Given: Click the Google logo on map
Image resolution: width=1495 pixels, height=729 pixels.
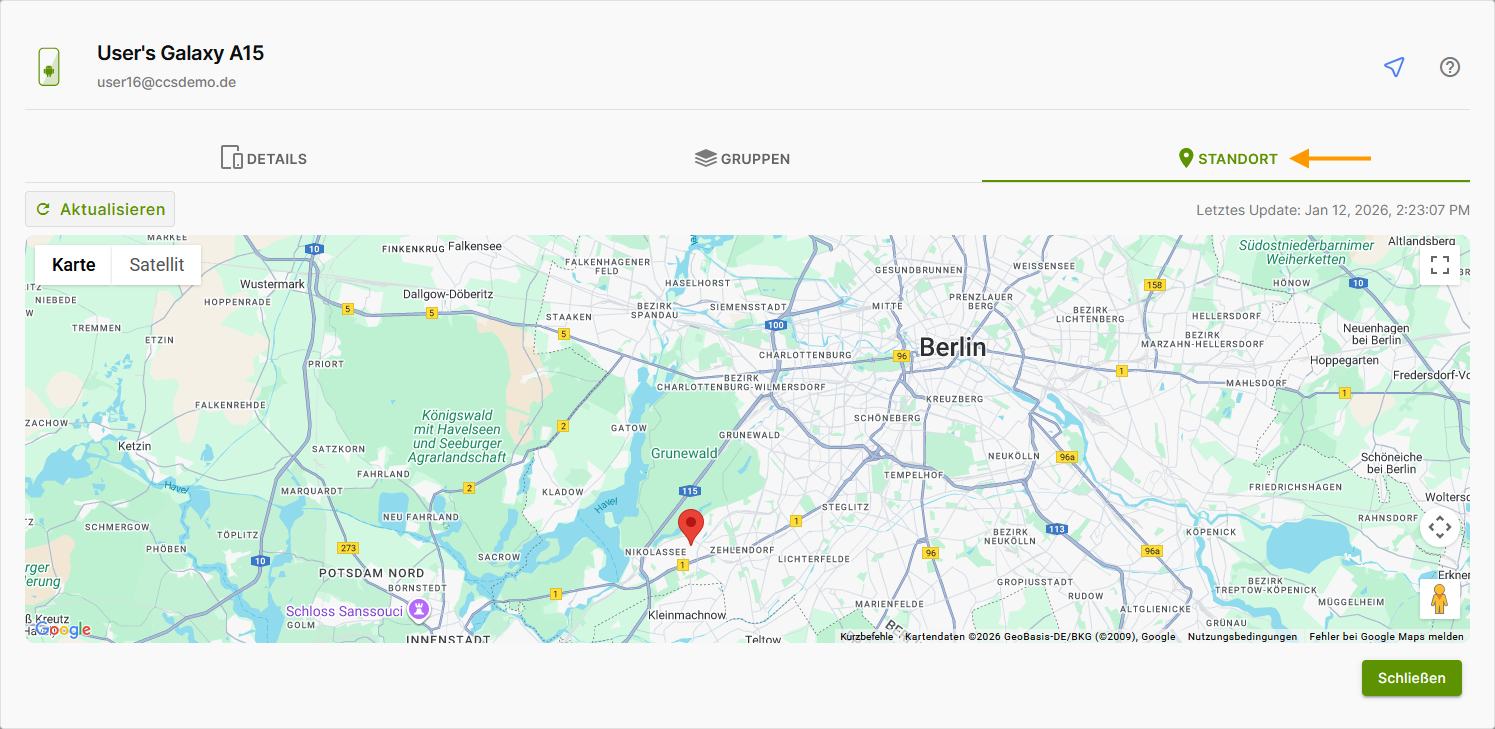Looking at the screenshot, I should click(61, 629).
